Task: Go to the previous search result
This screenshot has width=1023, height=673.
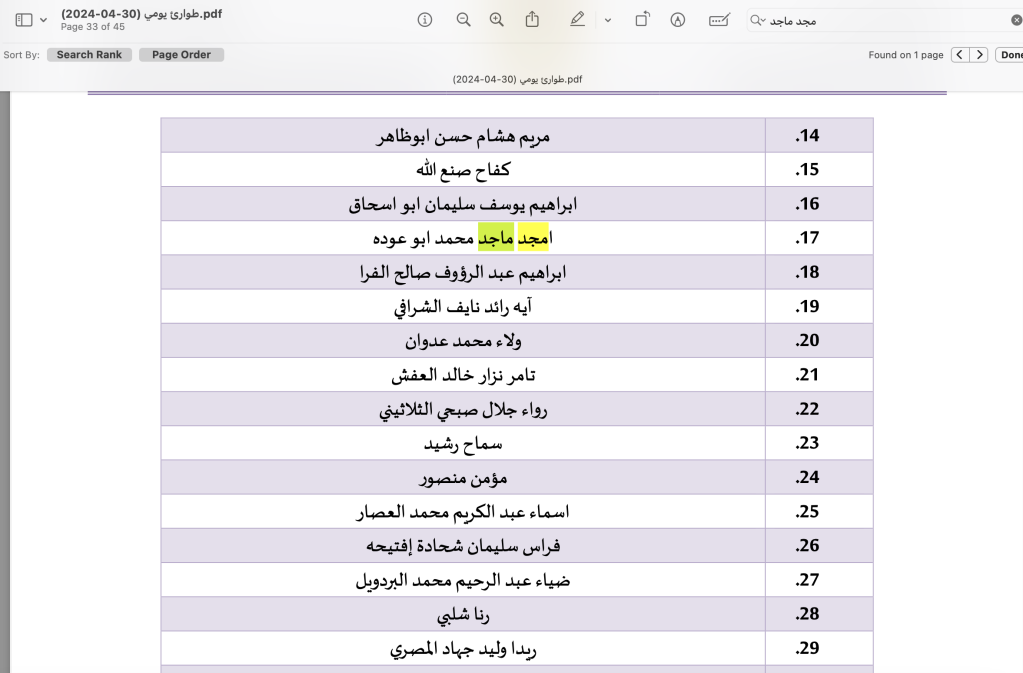Action: [x=960, y=55]
